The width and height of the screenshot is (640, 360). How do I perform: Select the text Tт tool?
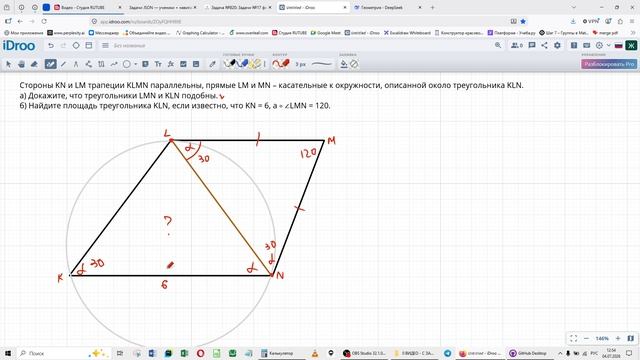(x=158, y=64)
